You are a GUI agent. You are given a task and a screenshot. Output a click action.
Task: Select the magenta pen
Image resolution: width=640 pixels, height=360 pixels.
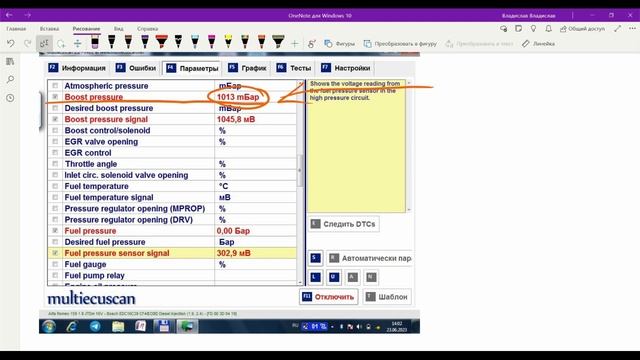[x=211, y=42]
